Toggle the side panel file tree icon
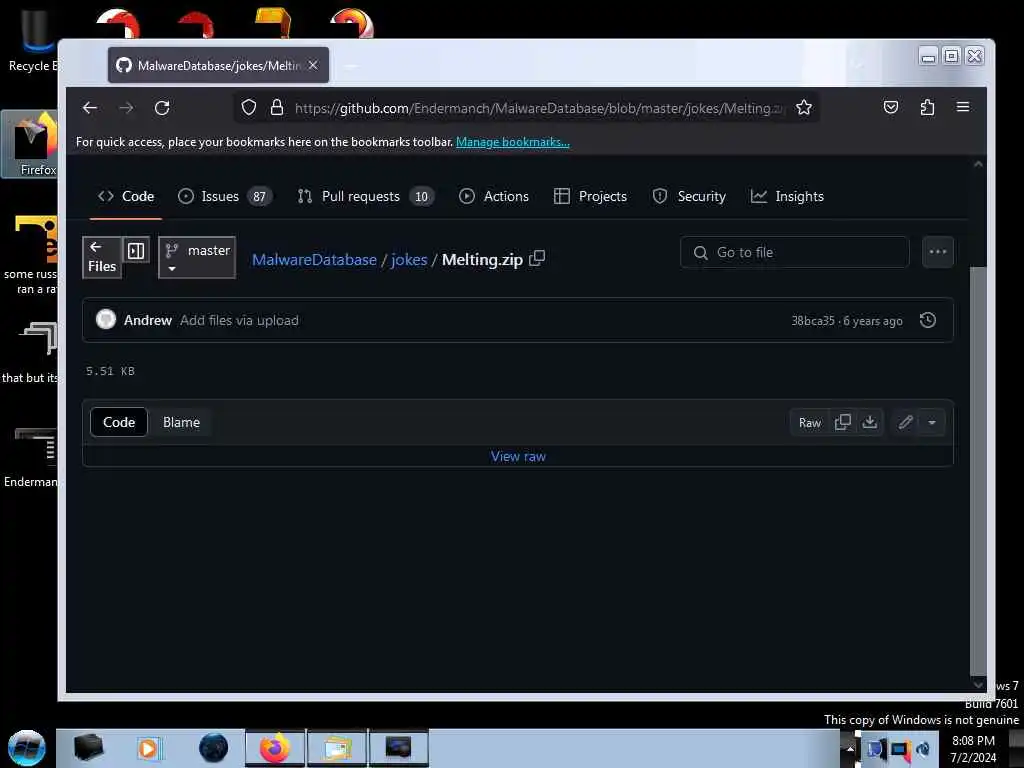 [x=136, y=251]
